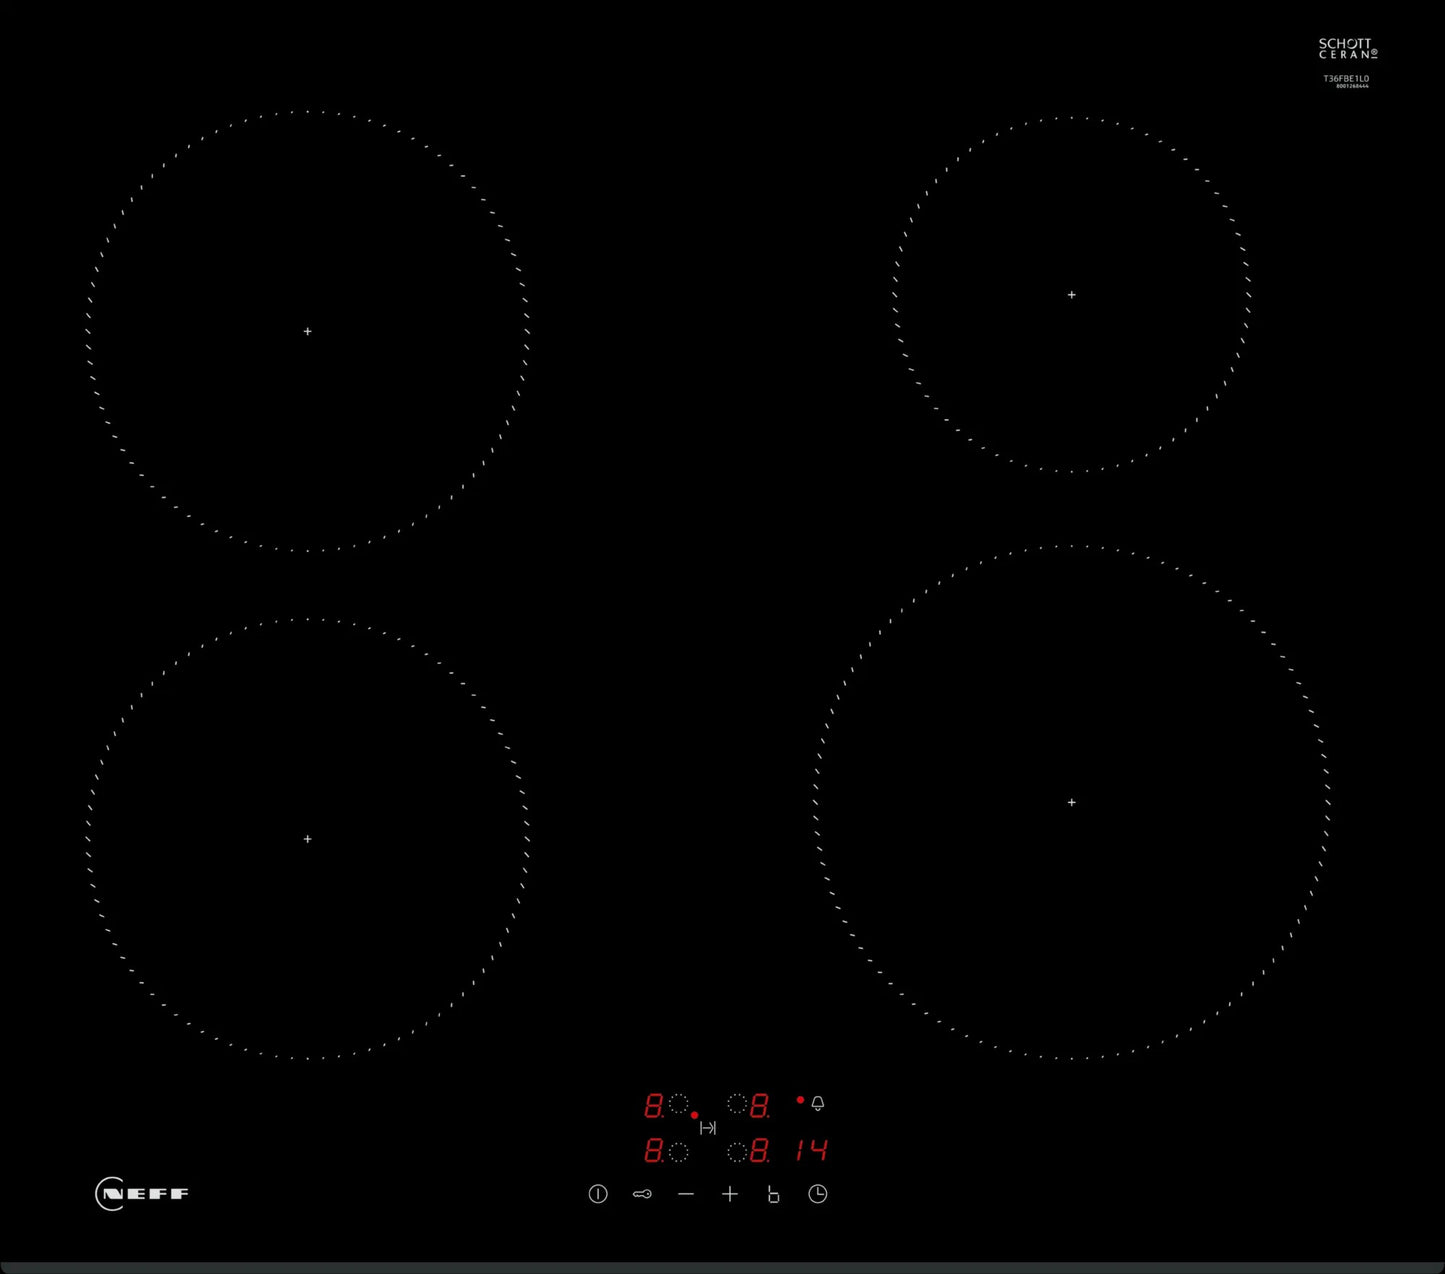Tap the count-down arrow symbol between zone displays
1445x1274 pixels.
[708, 1128]
